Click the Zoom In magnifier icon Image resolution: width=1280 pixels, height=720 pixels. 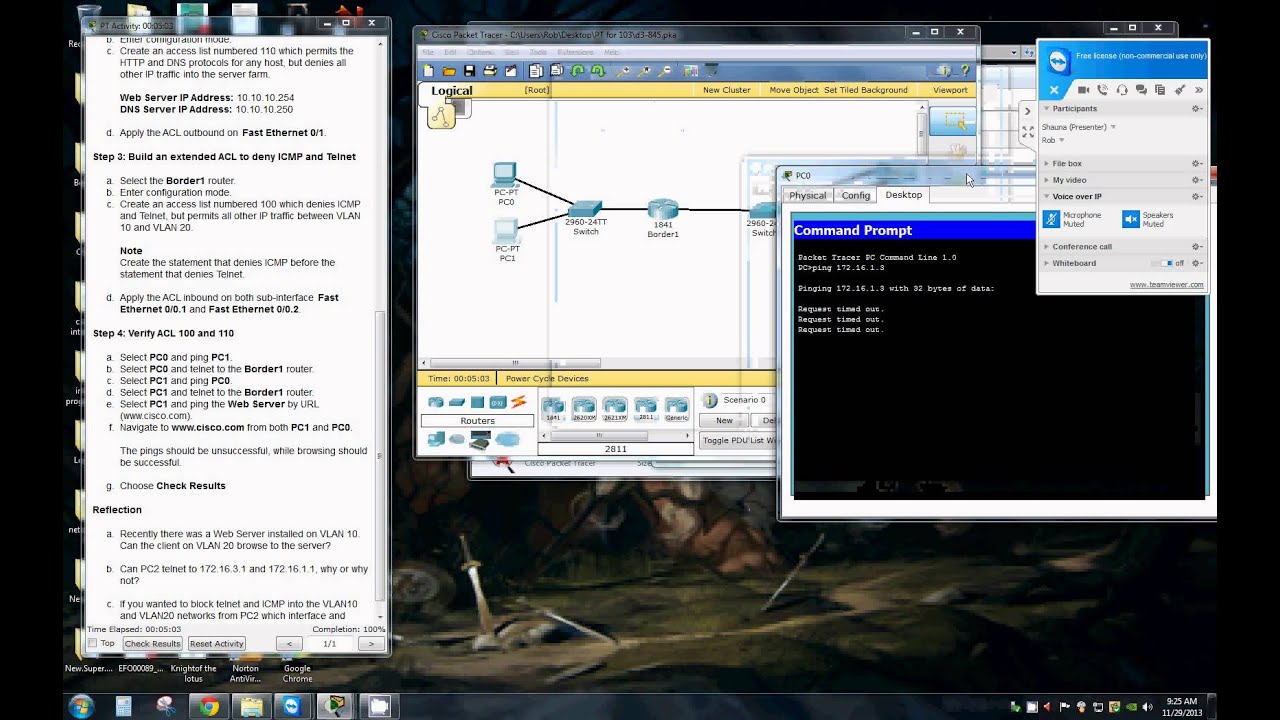point(622,71)
